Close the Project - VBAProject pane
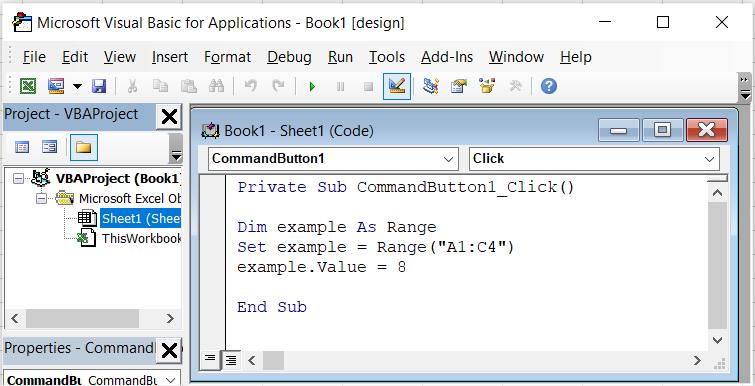Image resolution: width=755 pixels, height=386 pixels. (x=169, y=117)
